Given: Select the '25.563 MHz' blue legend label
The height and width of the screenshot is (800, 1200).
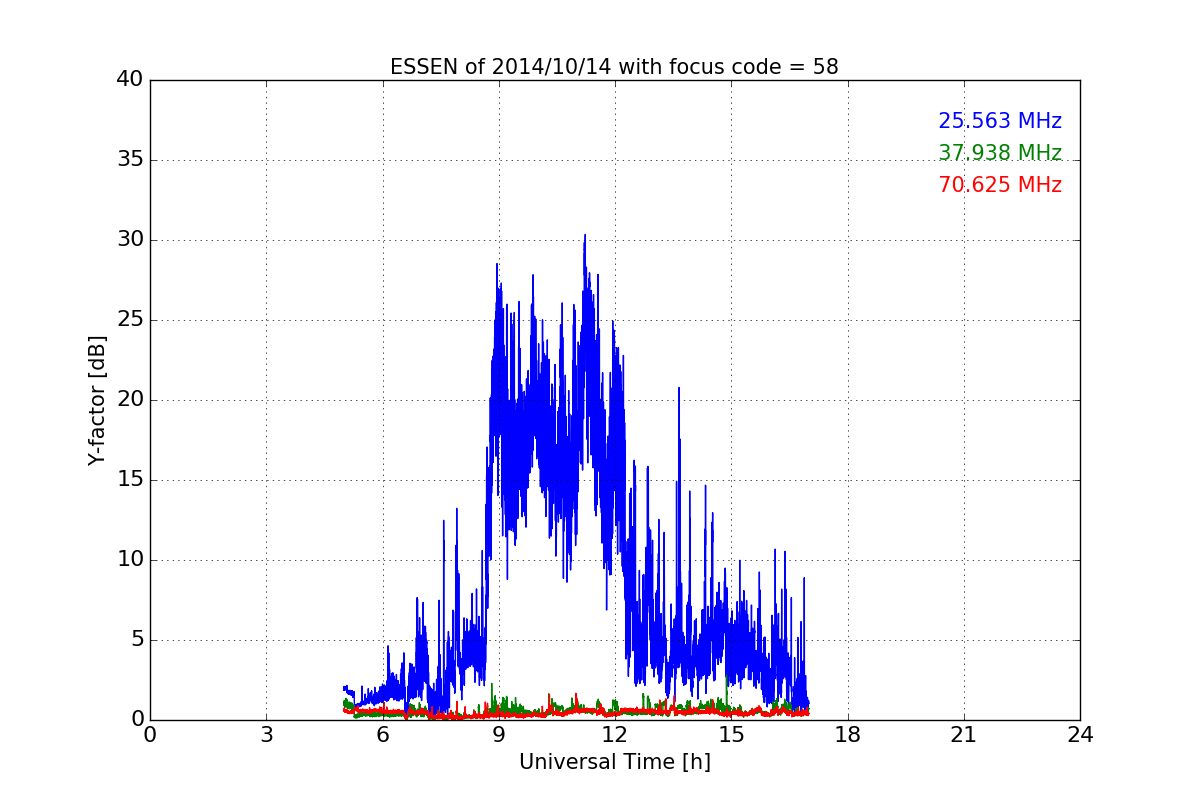Looking at the screenshot, I should (x=1000, y=121).
